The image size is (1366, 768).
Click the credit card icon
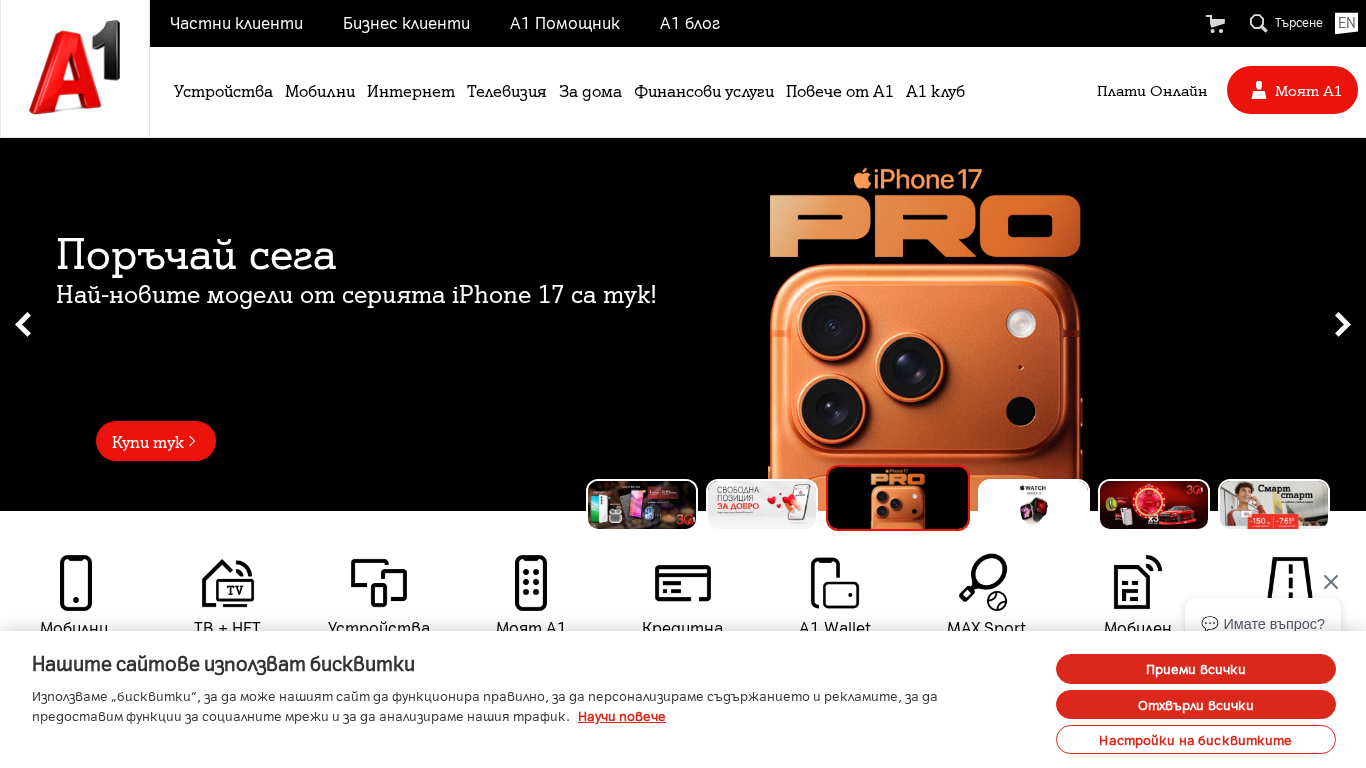(683, 583)
